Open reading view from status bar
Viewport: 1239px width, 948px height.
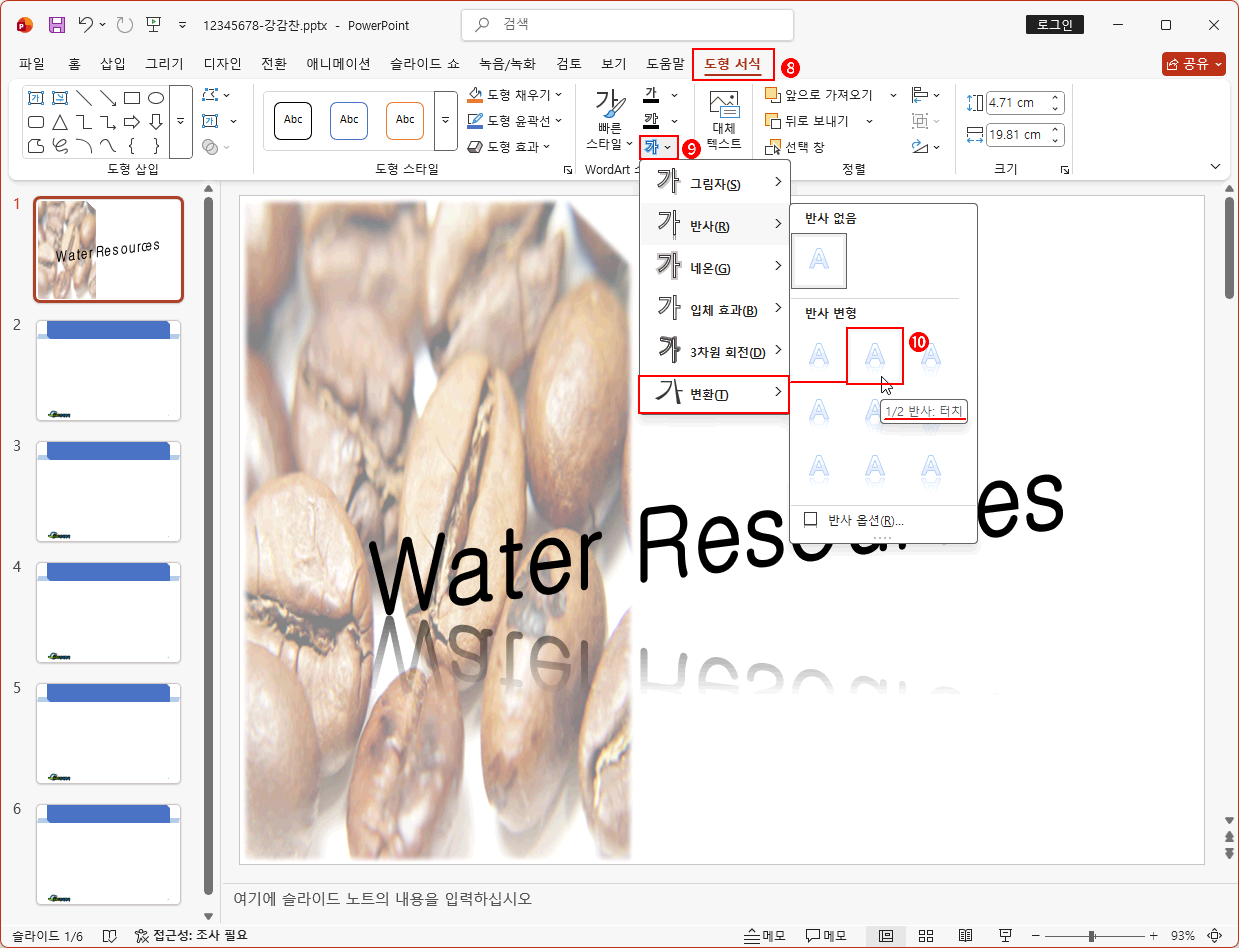click(965, 935)
